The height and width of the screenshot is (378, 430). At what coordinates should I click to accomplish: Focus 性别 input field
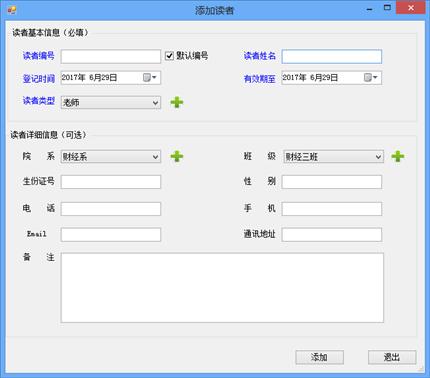click(332, 182)
